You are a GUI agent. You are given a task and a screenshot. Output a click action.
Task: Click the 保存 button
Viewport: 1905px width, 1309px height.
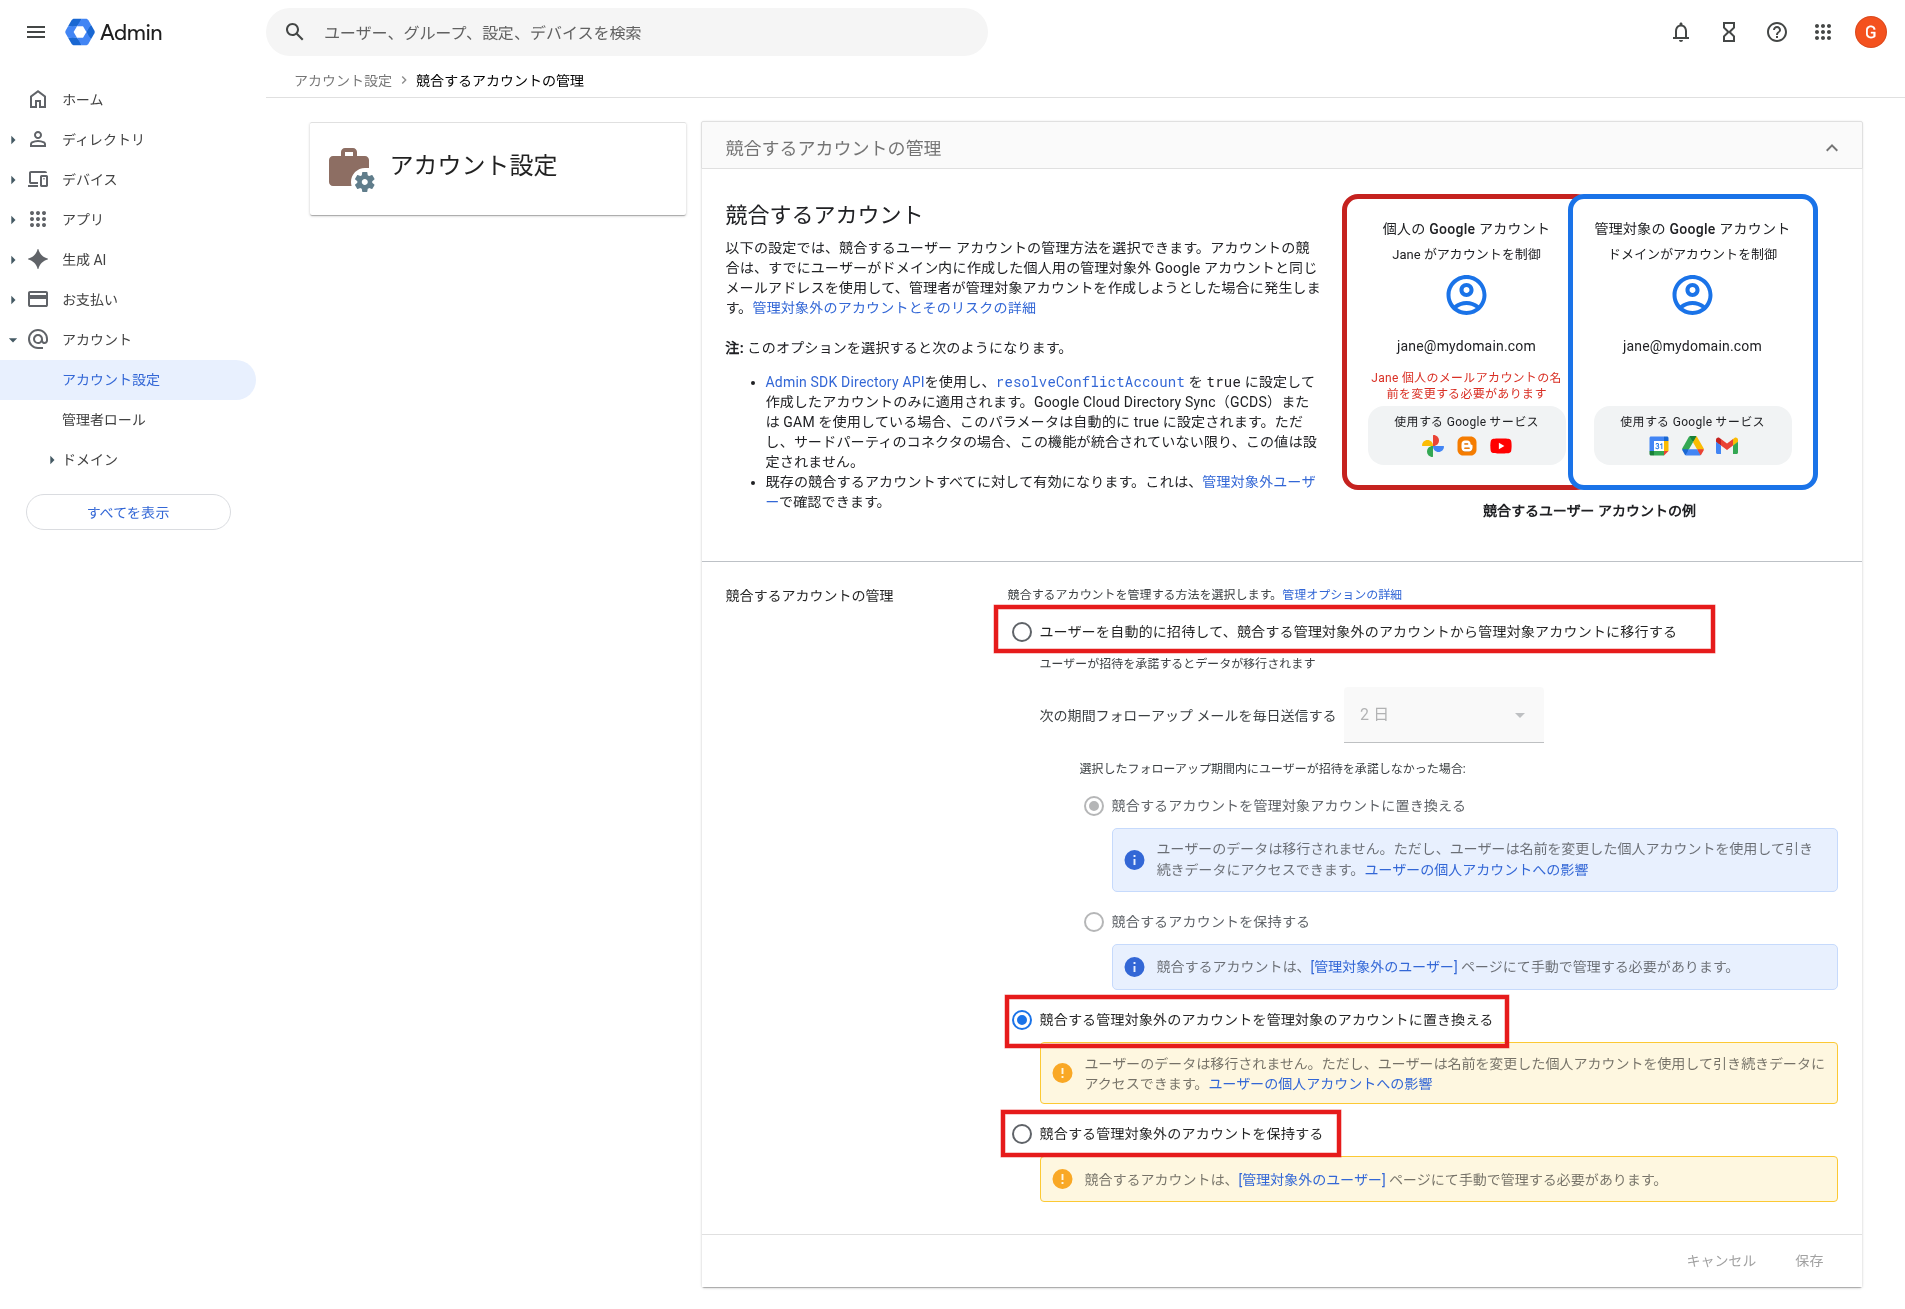tap(1809, 1261)
